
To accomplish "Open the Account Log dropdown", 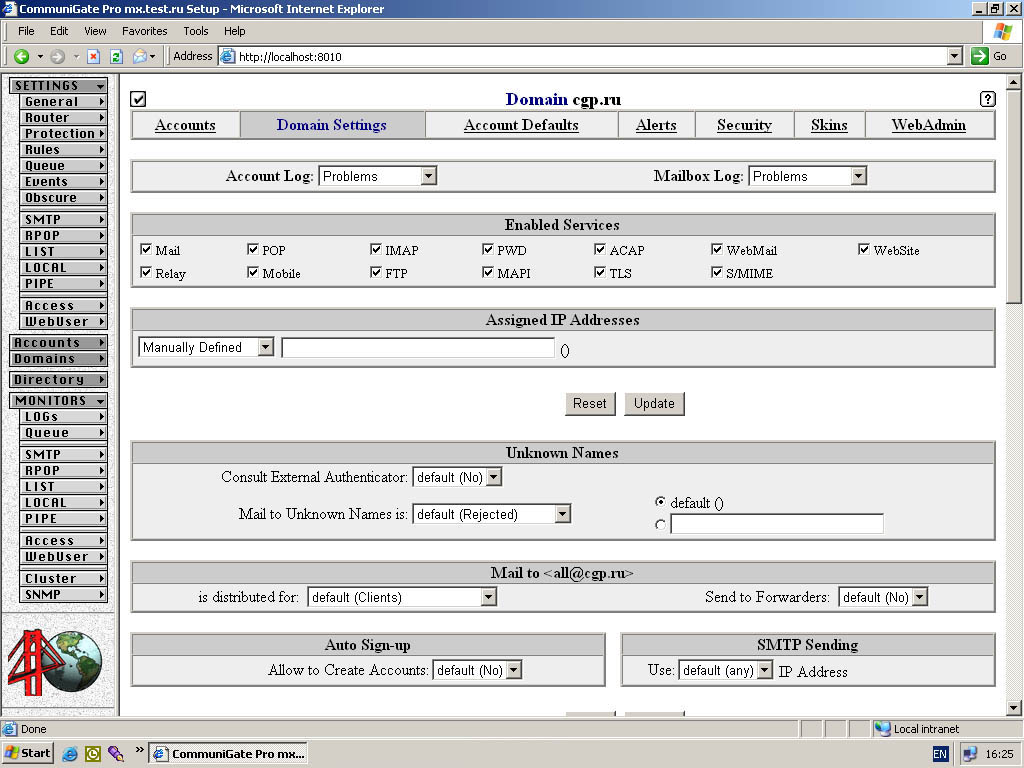I will click(377, 176).
